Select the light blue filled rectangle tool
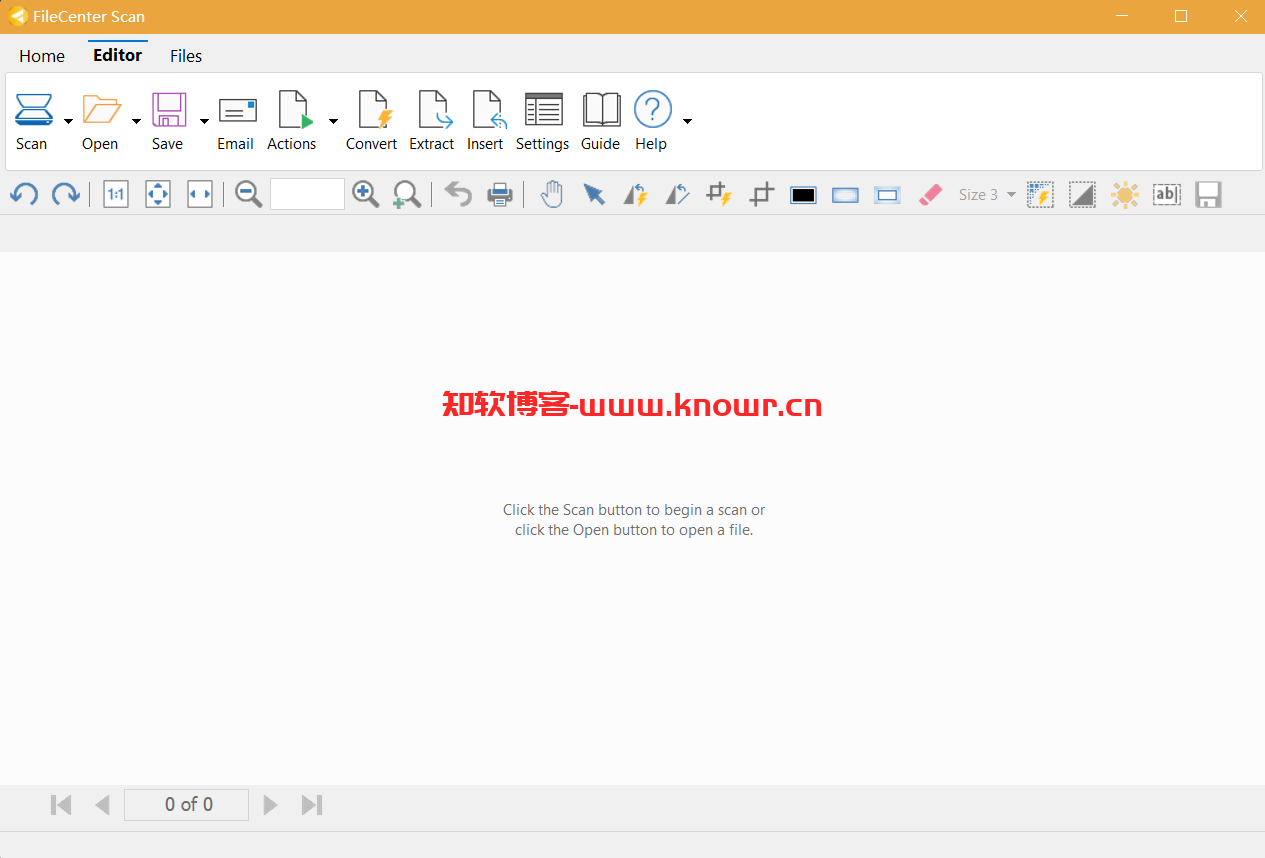The image size is (1265, 858). coord(846,195)
